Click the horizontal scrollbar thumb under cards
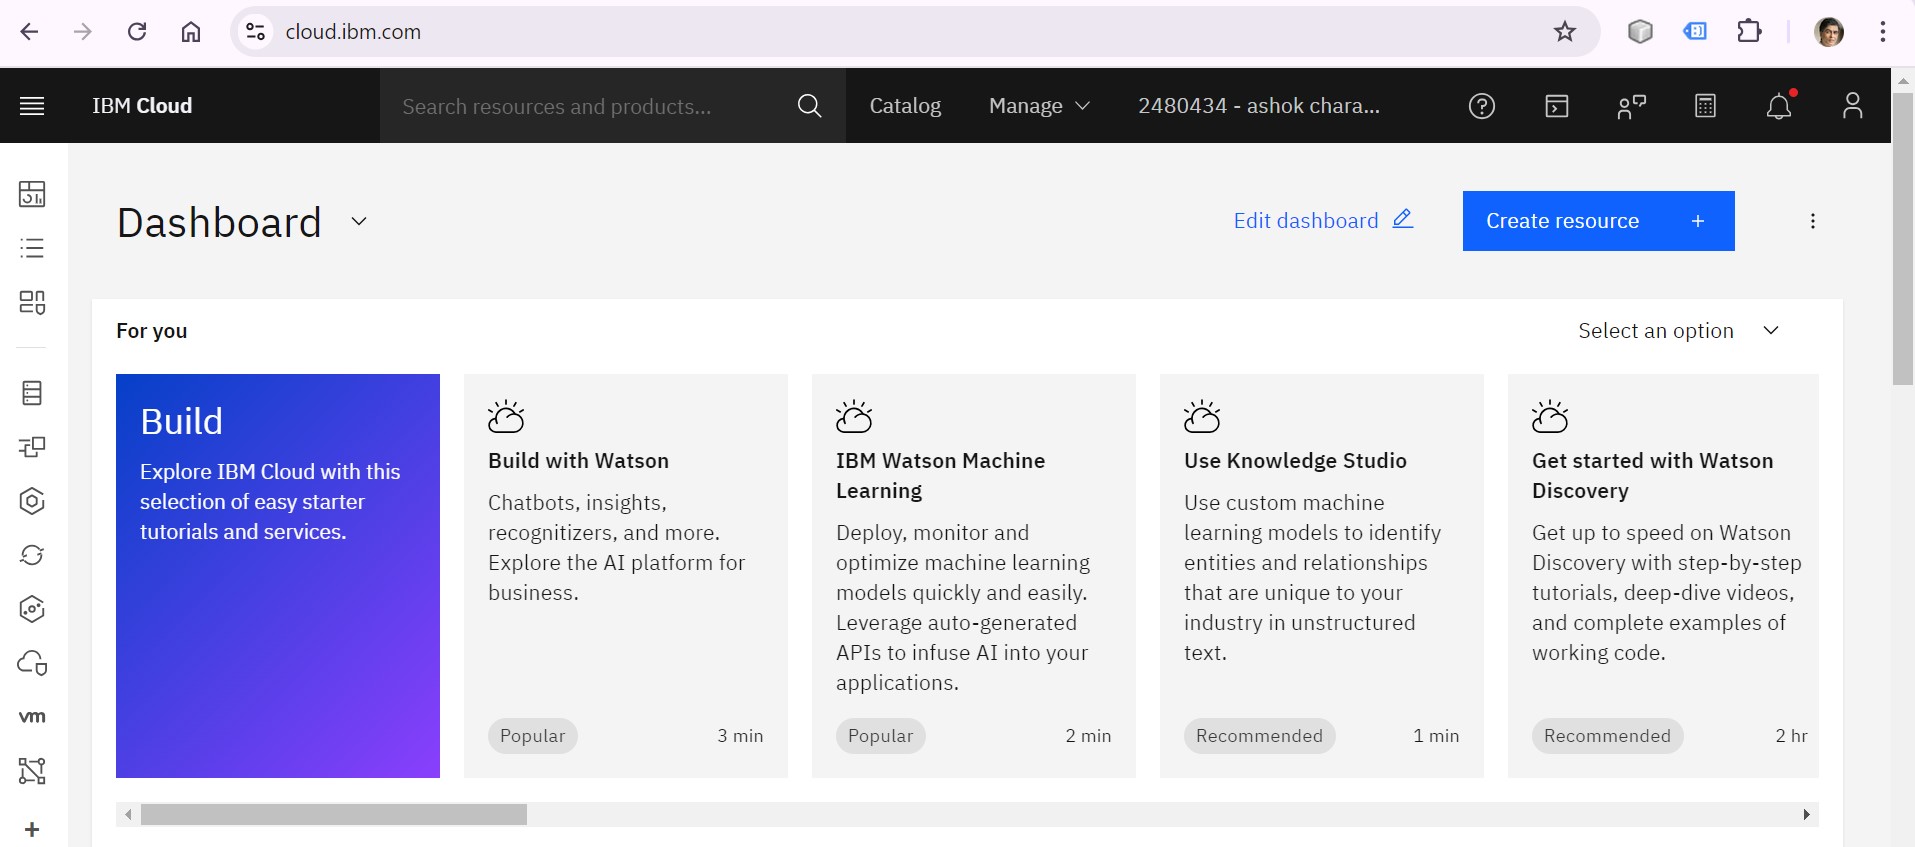The image size is (1915, 847). (334, 815)
